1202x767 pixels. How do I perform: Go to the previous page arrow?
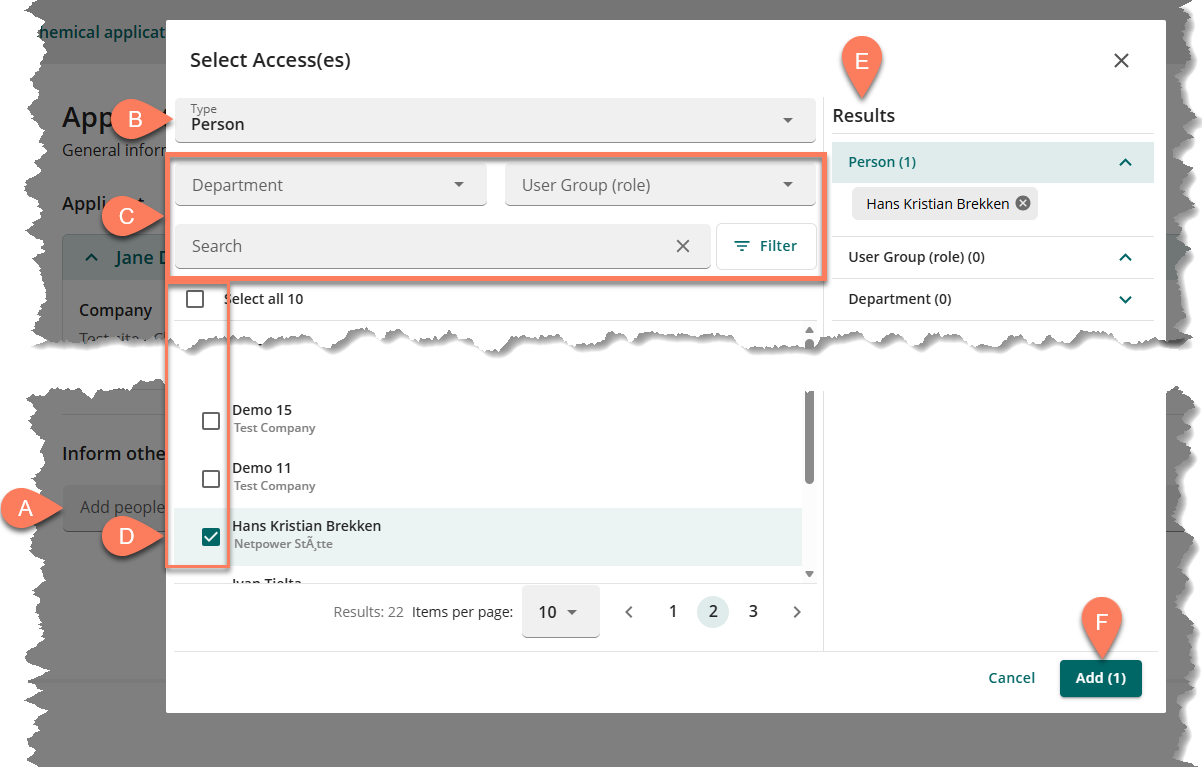[x=629, y=612]
